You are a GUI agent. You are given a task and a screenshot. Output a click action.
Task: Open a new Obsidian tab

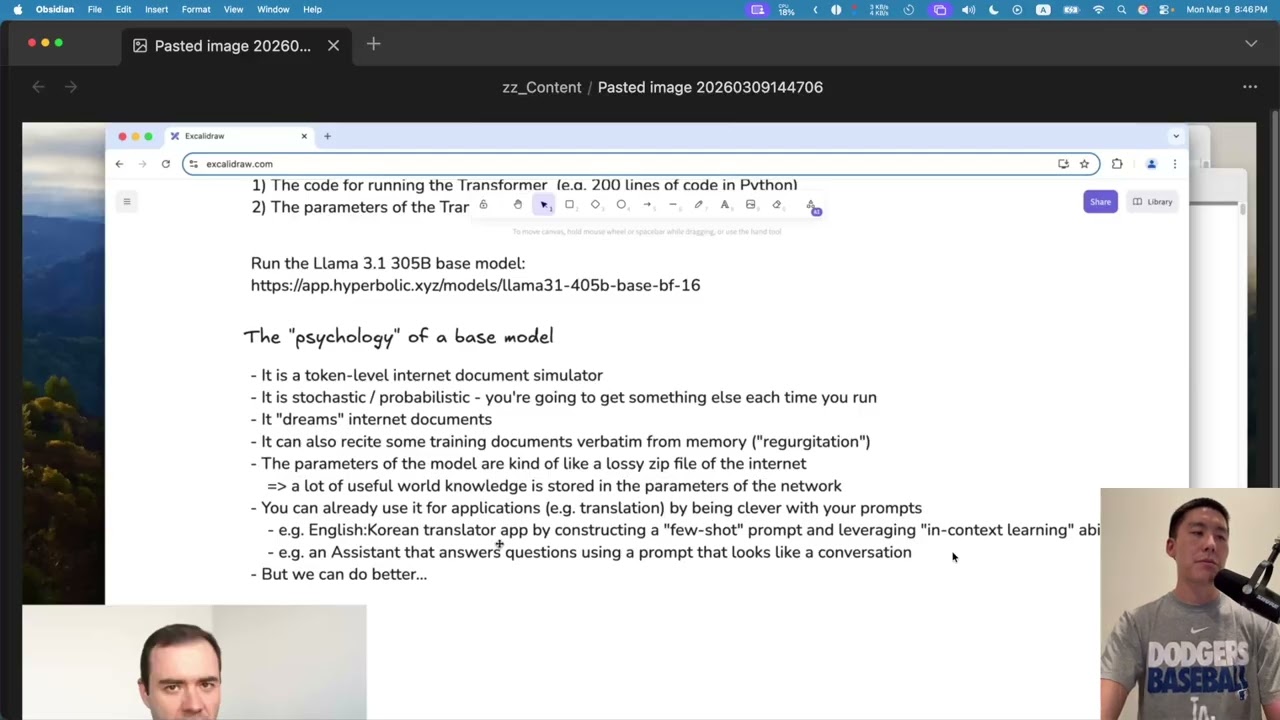[373, 44]
